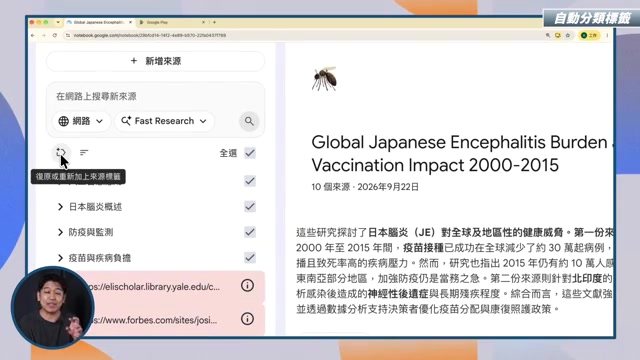Image resolution: width=640 pixels, height=360 pixels.
Task: Toggle the 疫苗與疾病負擔 checkbox
Action: (x=250, y=258)
